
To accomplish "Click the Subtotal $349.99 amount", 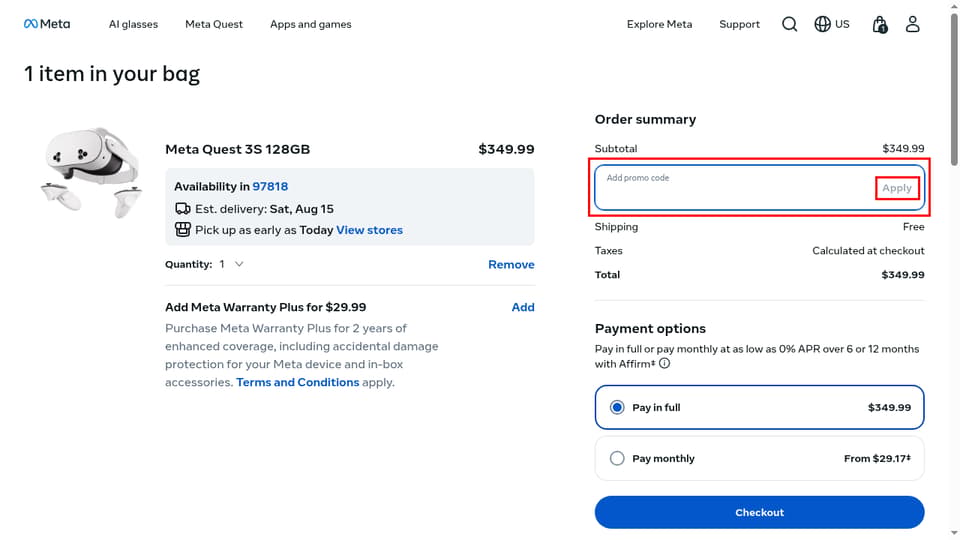I will 903,149.
